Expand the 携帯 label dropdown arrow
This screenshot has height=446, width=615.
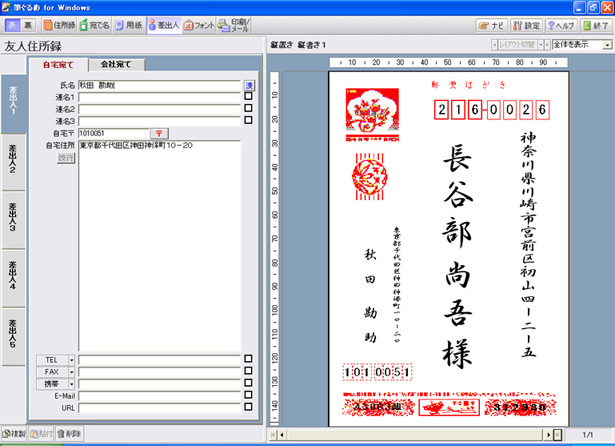click(x=72, y=383)
